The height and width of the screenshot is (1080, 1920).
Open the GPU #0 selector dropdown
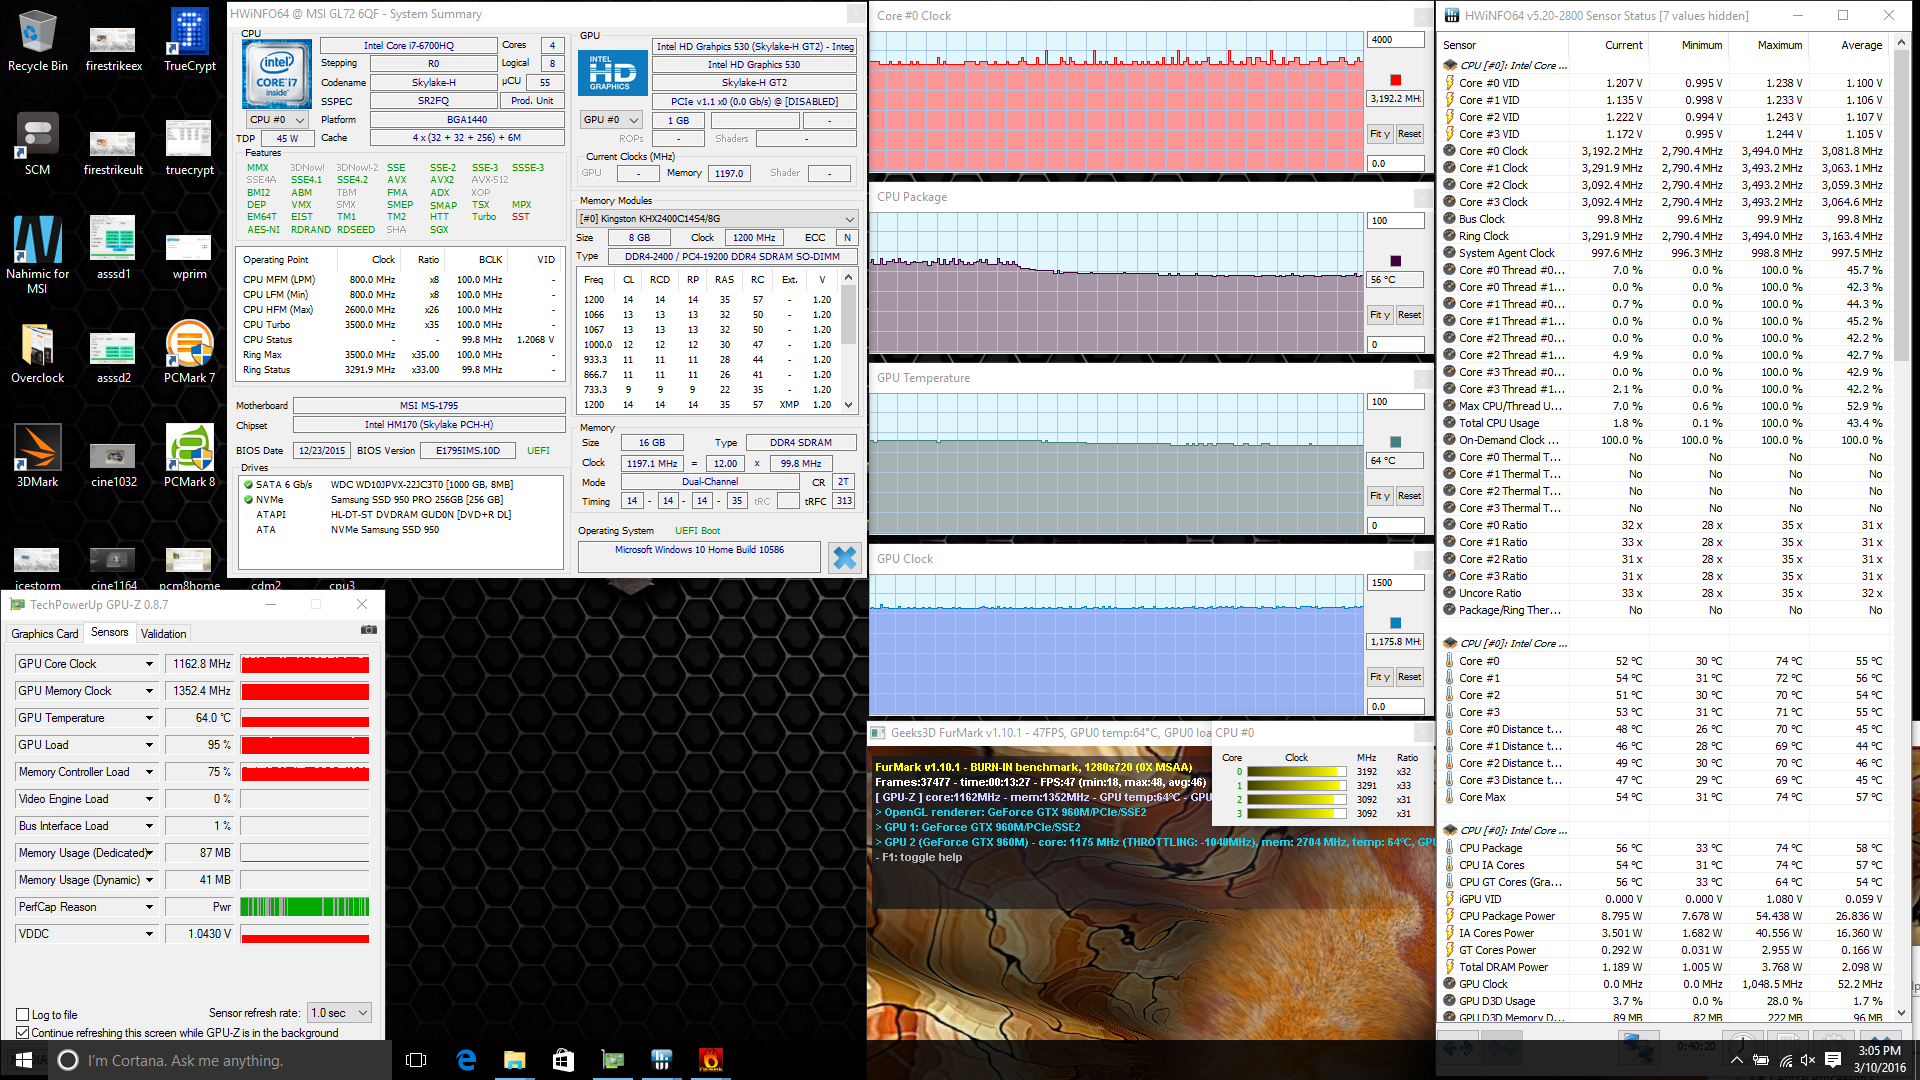[x=611, y=120]
